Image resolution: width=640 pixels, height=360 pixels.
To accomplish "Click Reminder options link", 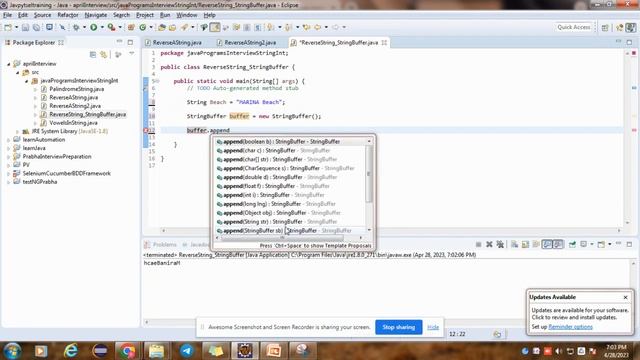I will [x=570, y=327].
